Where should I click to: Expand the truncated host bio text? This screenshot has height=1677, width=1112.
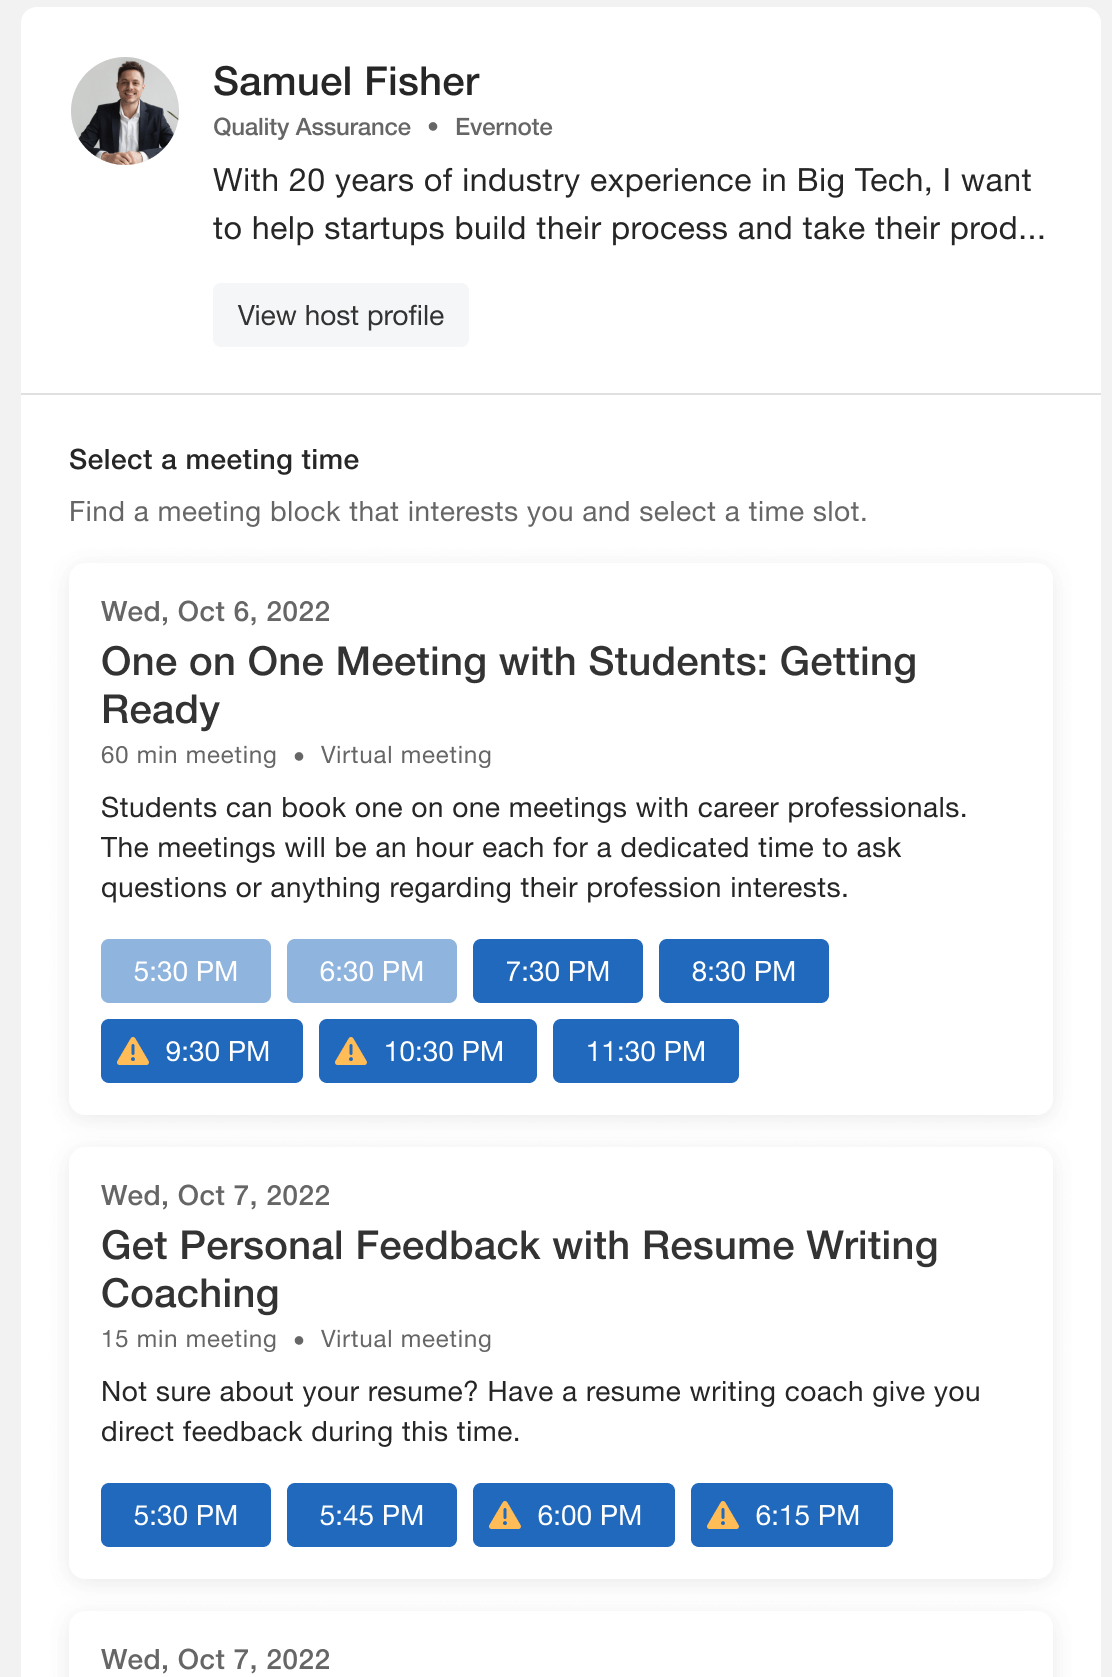(x=628, y=205)
